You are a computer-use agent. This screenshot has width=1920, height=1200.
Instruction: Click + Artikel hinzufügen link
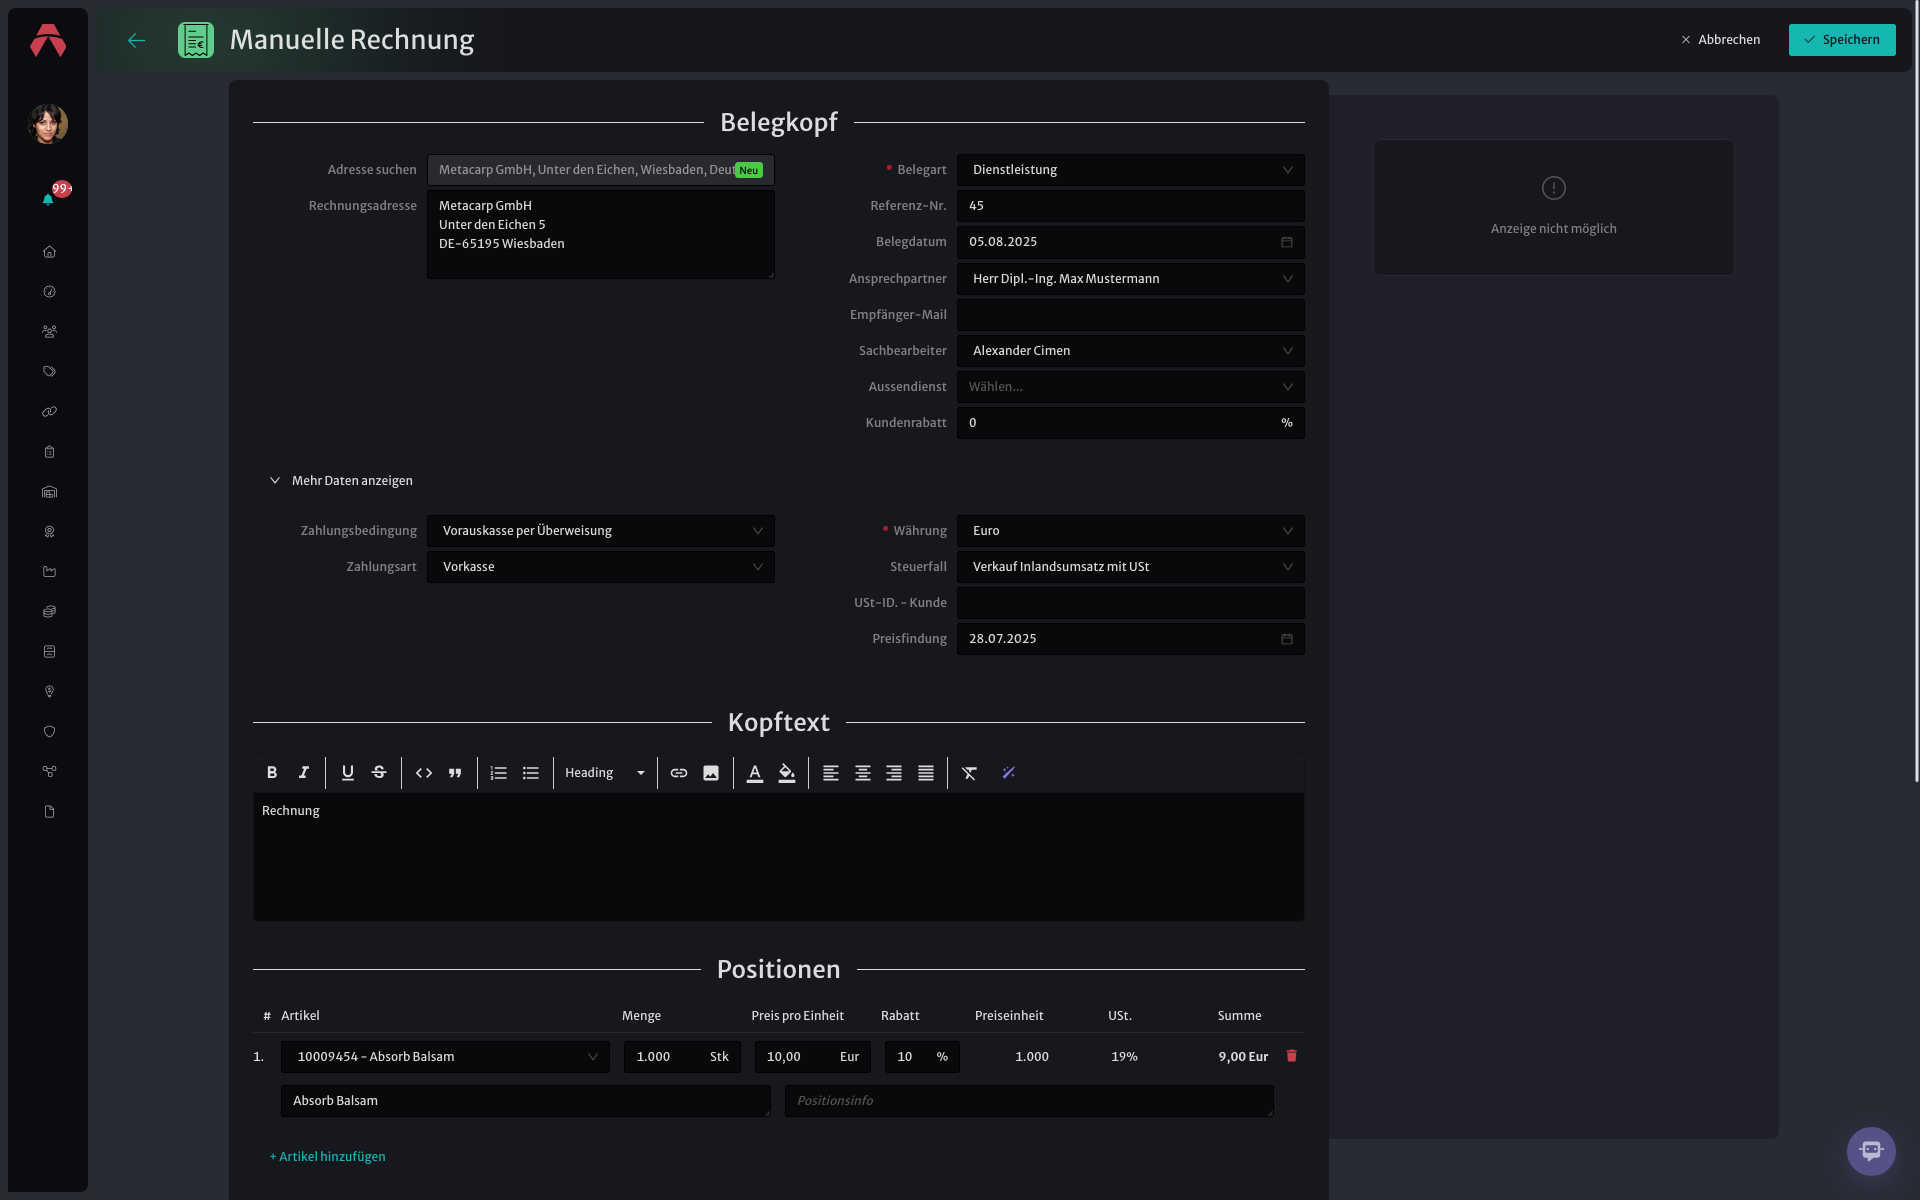click(327, 1157)
